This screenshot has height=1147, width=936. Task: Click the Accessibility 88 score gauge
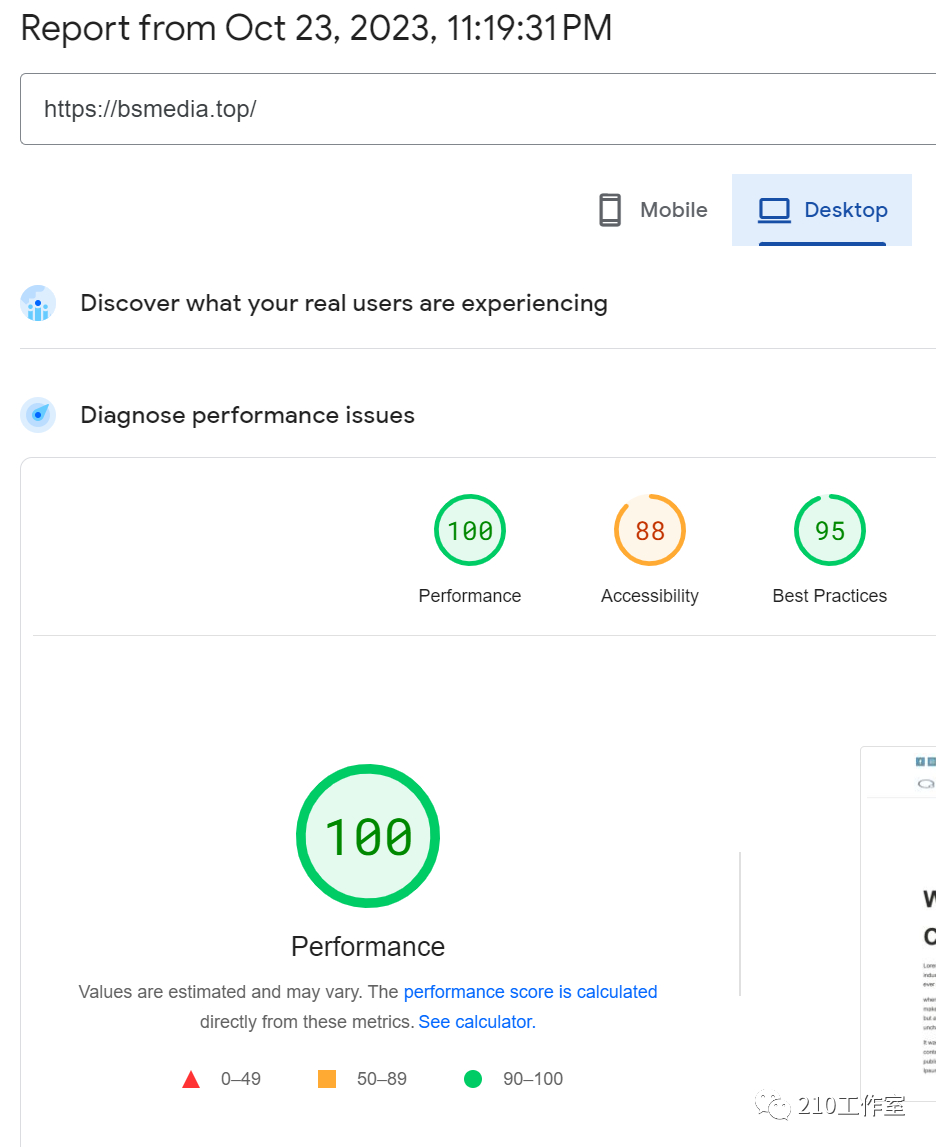(650, 530)
